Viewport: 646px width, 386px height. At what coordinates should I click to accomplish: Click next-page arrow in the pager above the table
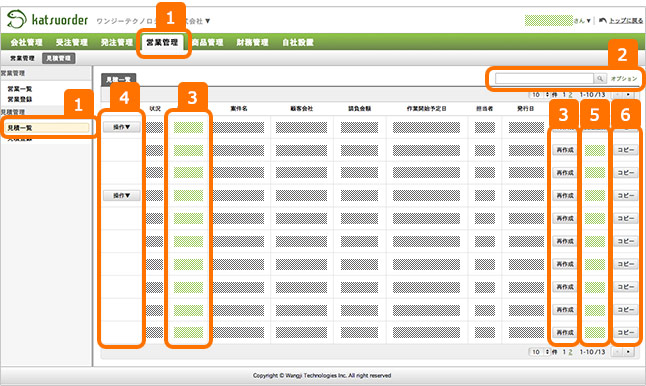628,95
